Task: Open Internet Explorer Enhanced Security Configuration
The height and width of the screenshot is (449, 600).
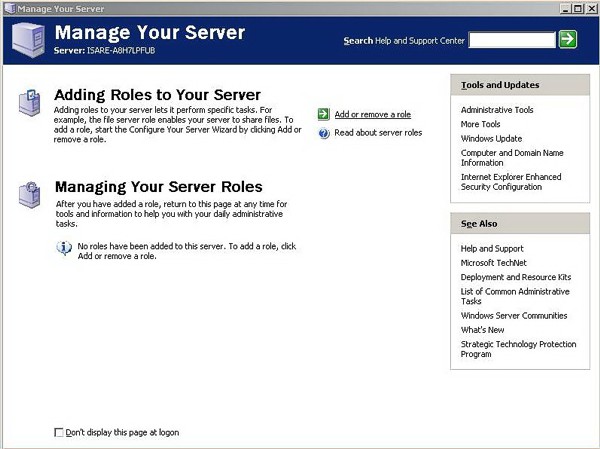Action: [511, 182]
